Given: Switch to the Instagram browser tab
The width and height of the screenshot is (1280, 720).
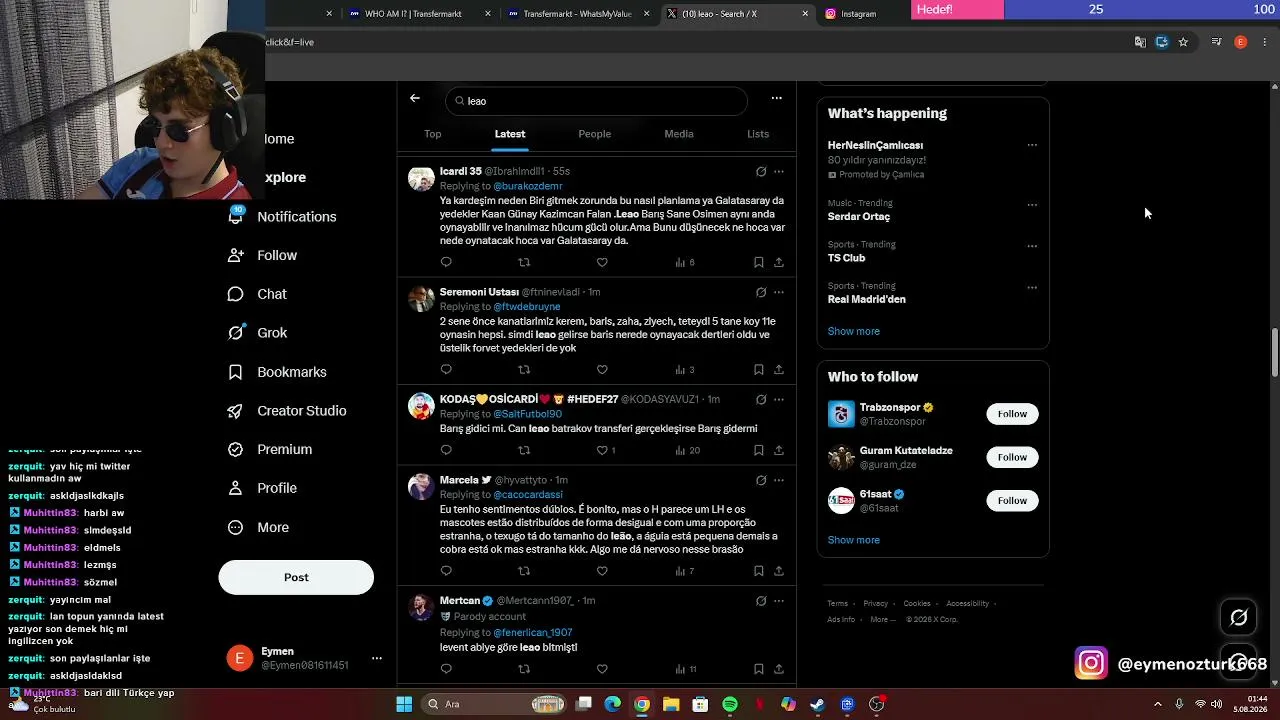Looking at the screenshot, I should (x=859, y=14).
